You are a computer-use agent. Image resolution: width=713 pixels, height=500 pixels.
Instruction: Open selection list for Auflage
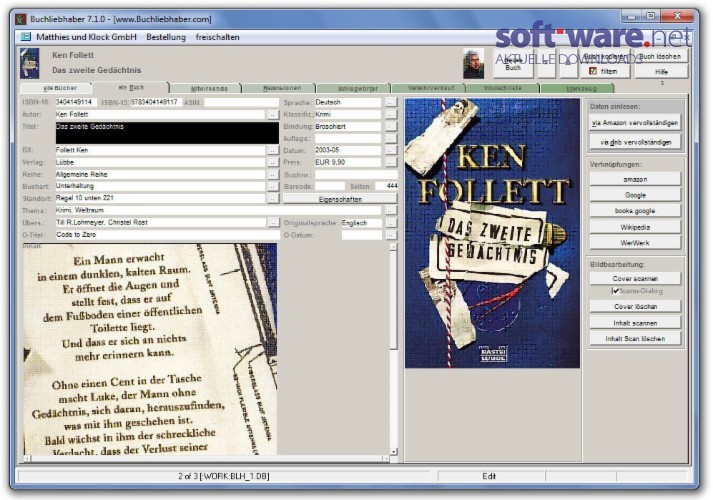coord(390,139)
